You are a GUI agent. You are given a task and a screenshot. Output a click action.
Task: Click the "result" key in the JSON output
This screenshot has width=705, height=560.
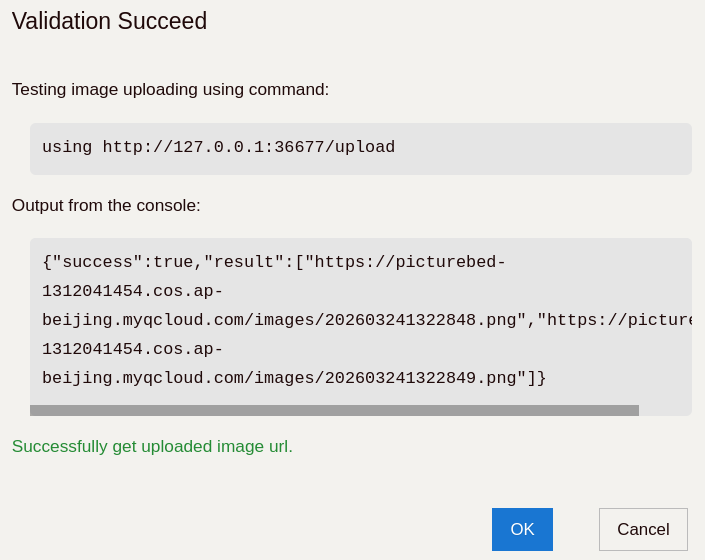pos(243,262)
